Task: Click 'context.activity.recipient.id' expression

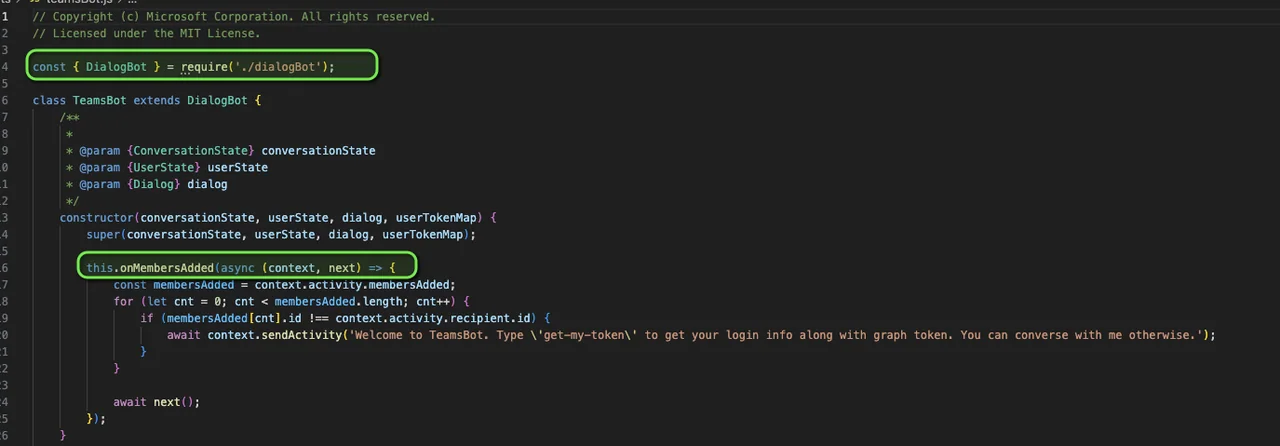Action: click(x=433, y=318)
